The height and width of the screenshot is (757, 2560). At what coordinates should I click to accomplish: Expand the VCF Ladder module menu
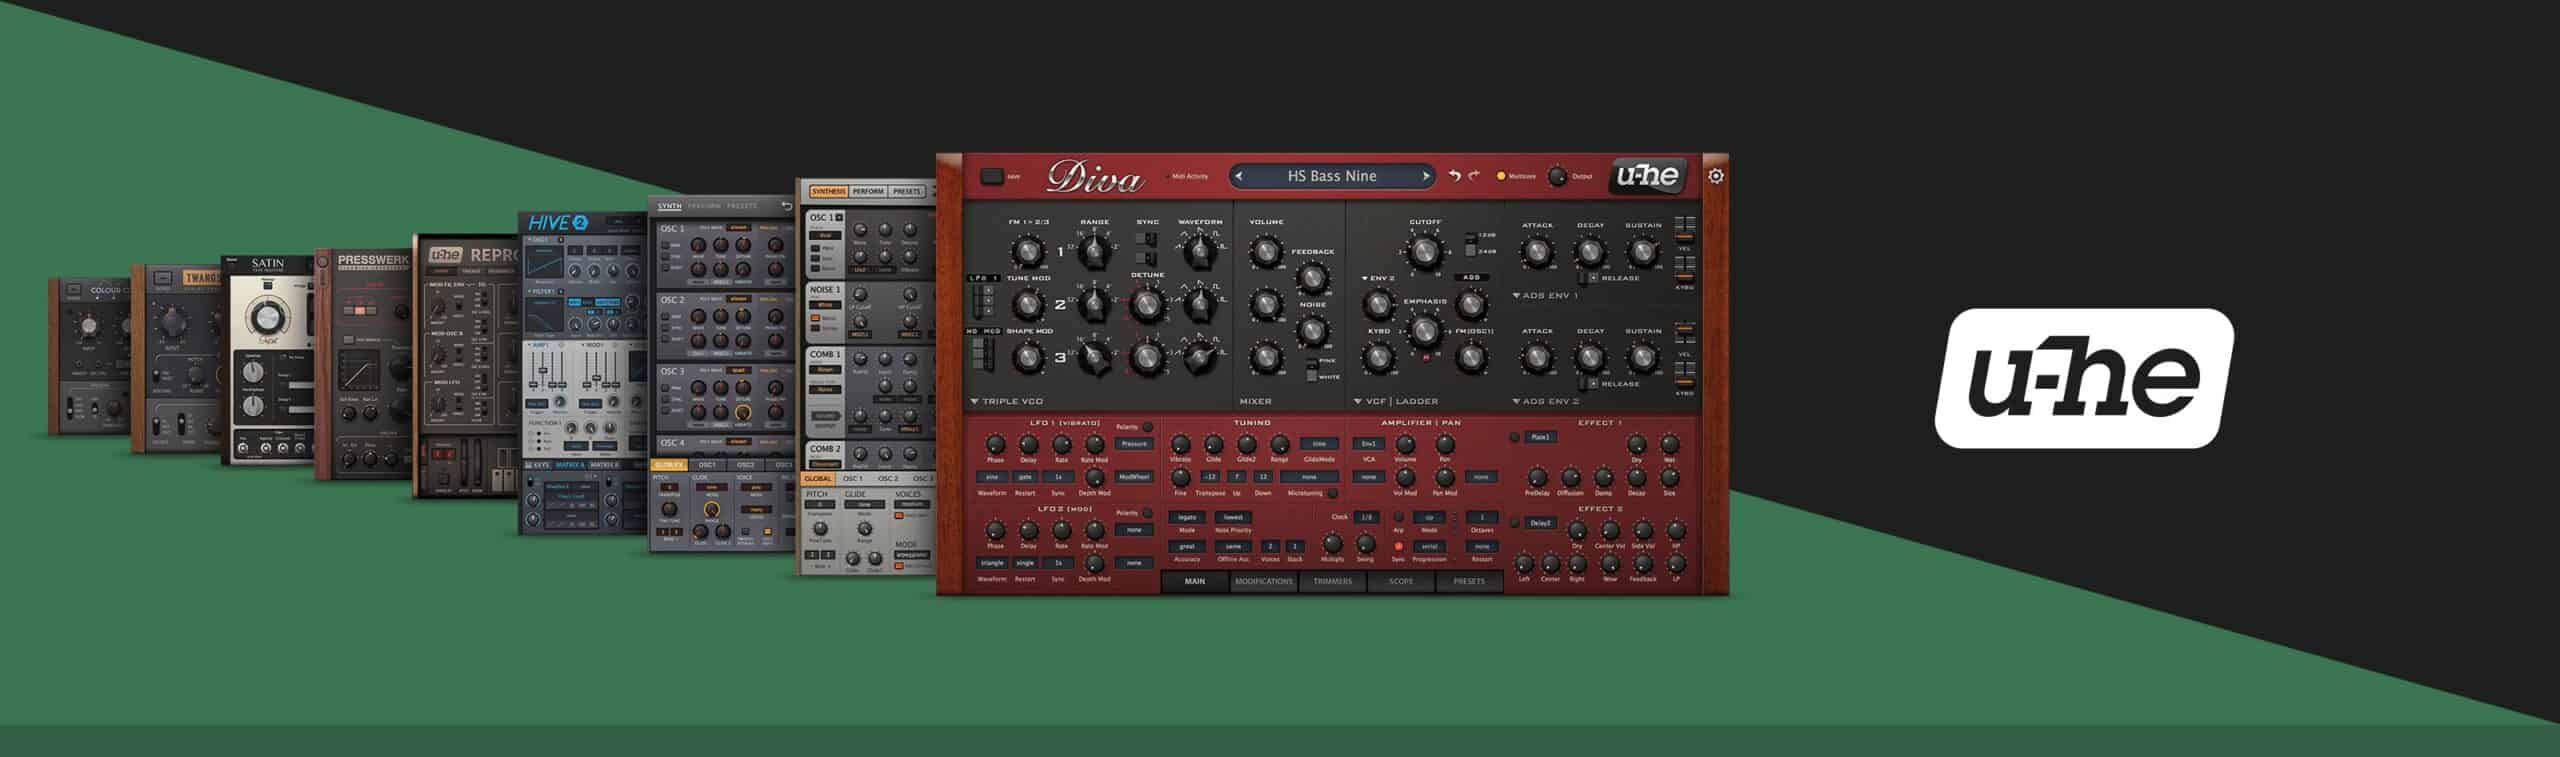coord(1358,401)
